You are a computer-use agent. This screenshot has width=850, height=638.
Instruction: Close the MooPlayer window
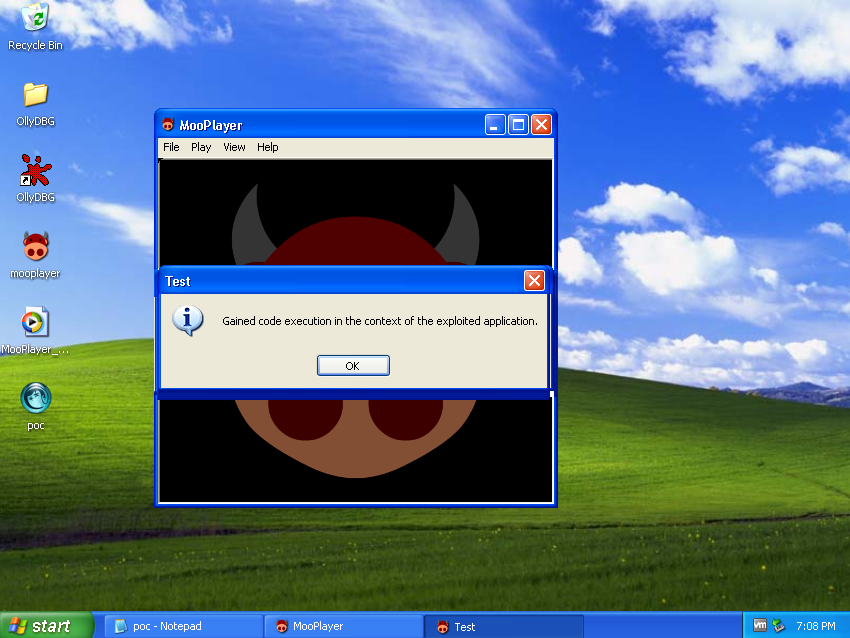click(541, 125)
